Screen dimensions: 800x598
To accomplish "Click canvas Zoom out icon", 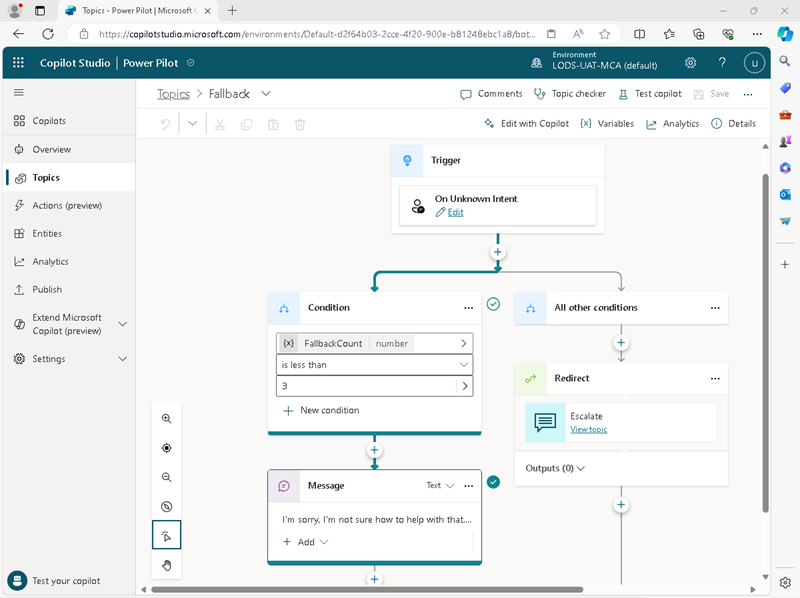I will [166, 477].
